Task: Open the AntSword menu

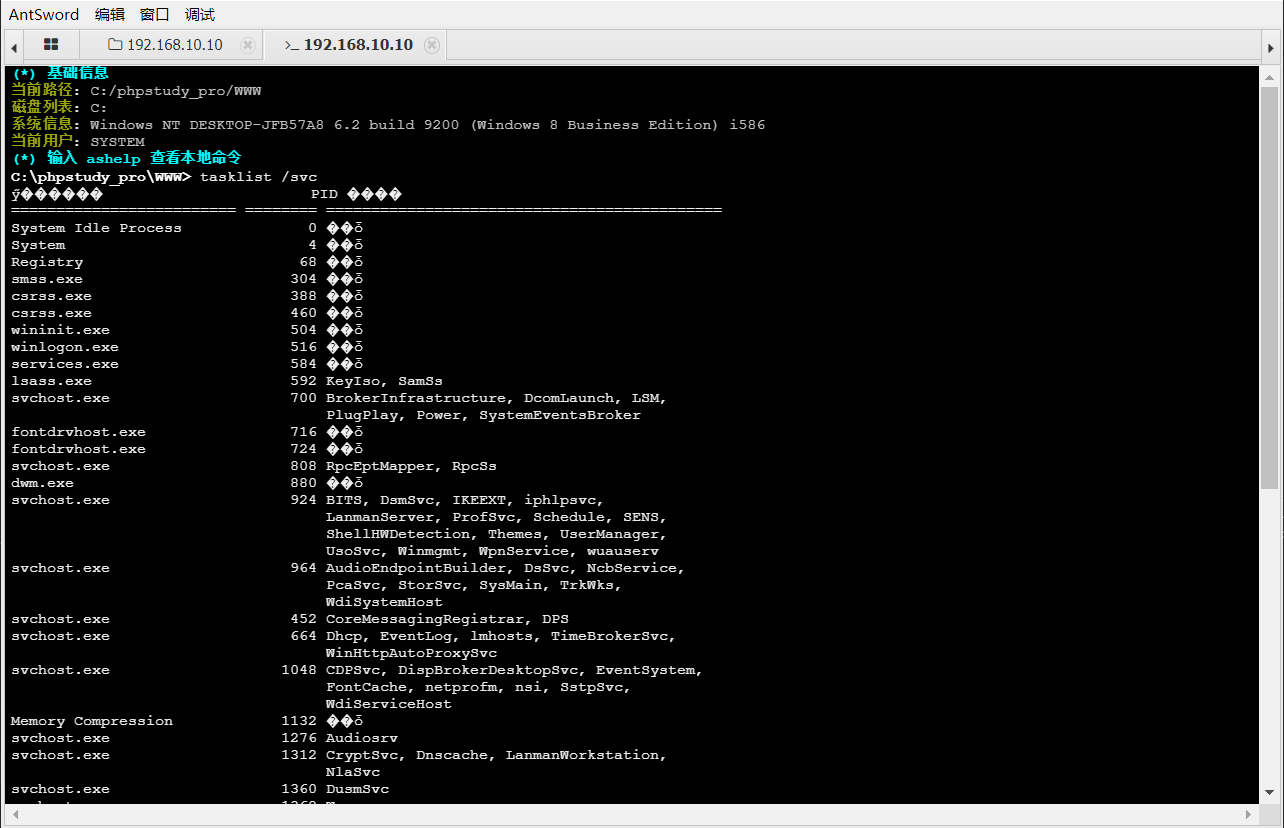Action: pos(44,14)
